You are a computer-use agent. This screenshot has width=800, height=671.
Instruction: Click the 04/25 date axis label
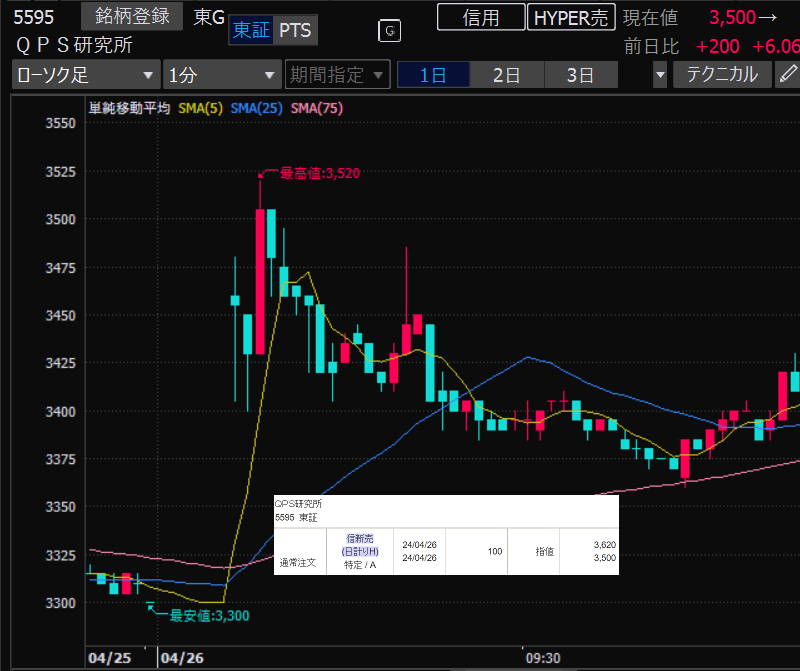(x=110, y=658)
